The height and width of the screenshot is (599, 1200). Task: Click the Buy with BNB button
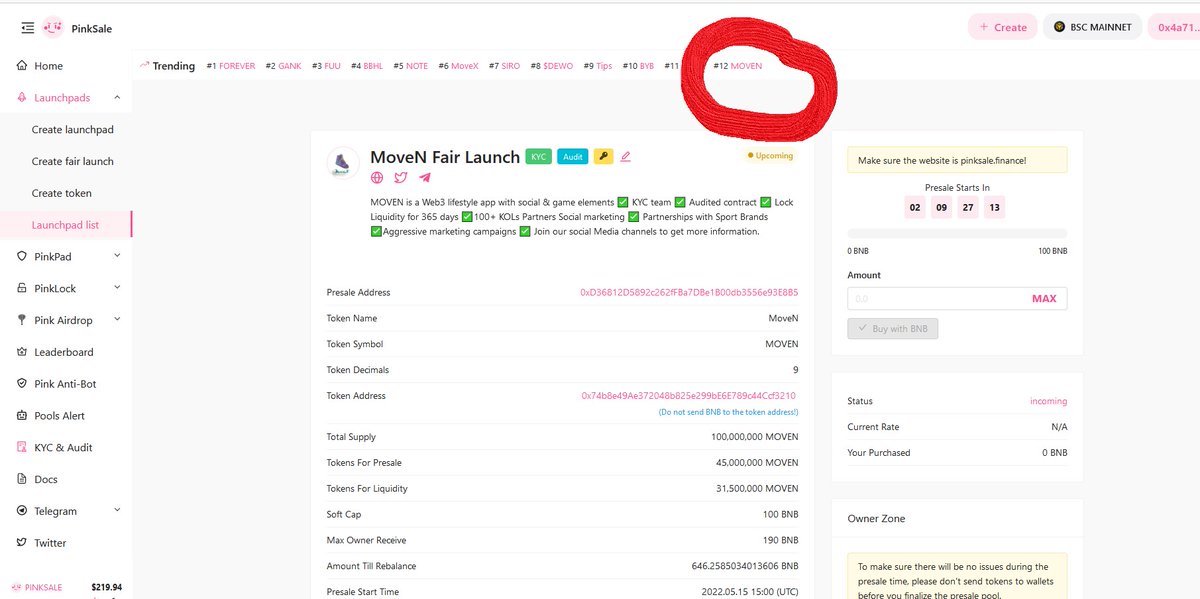click(x=892, y=329)
